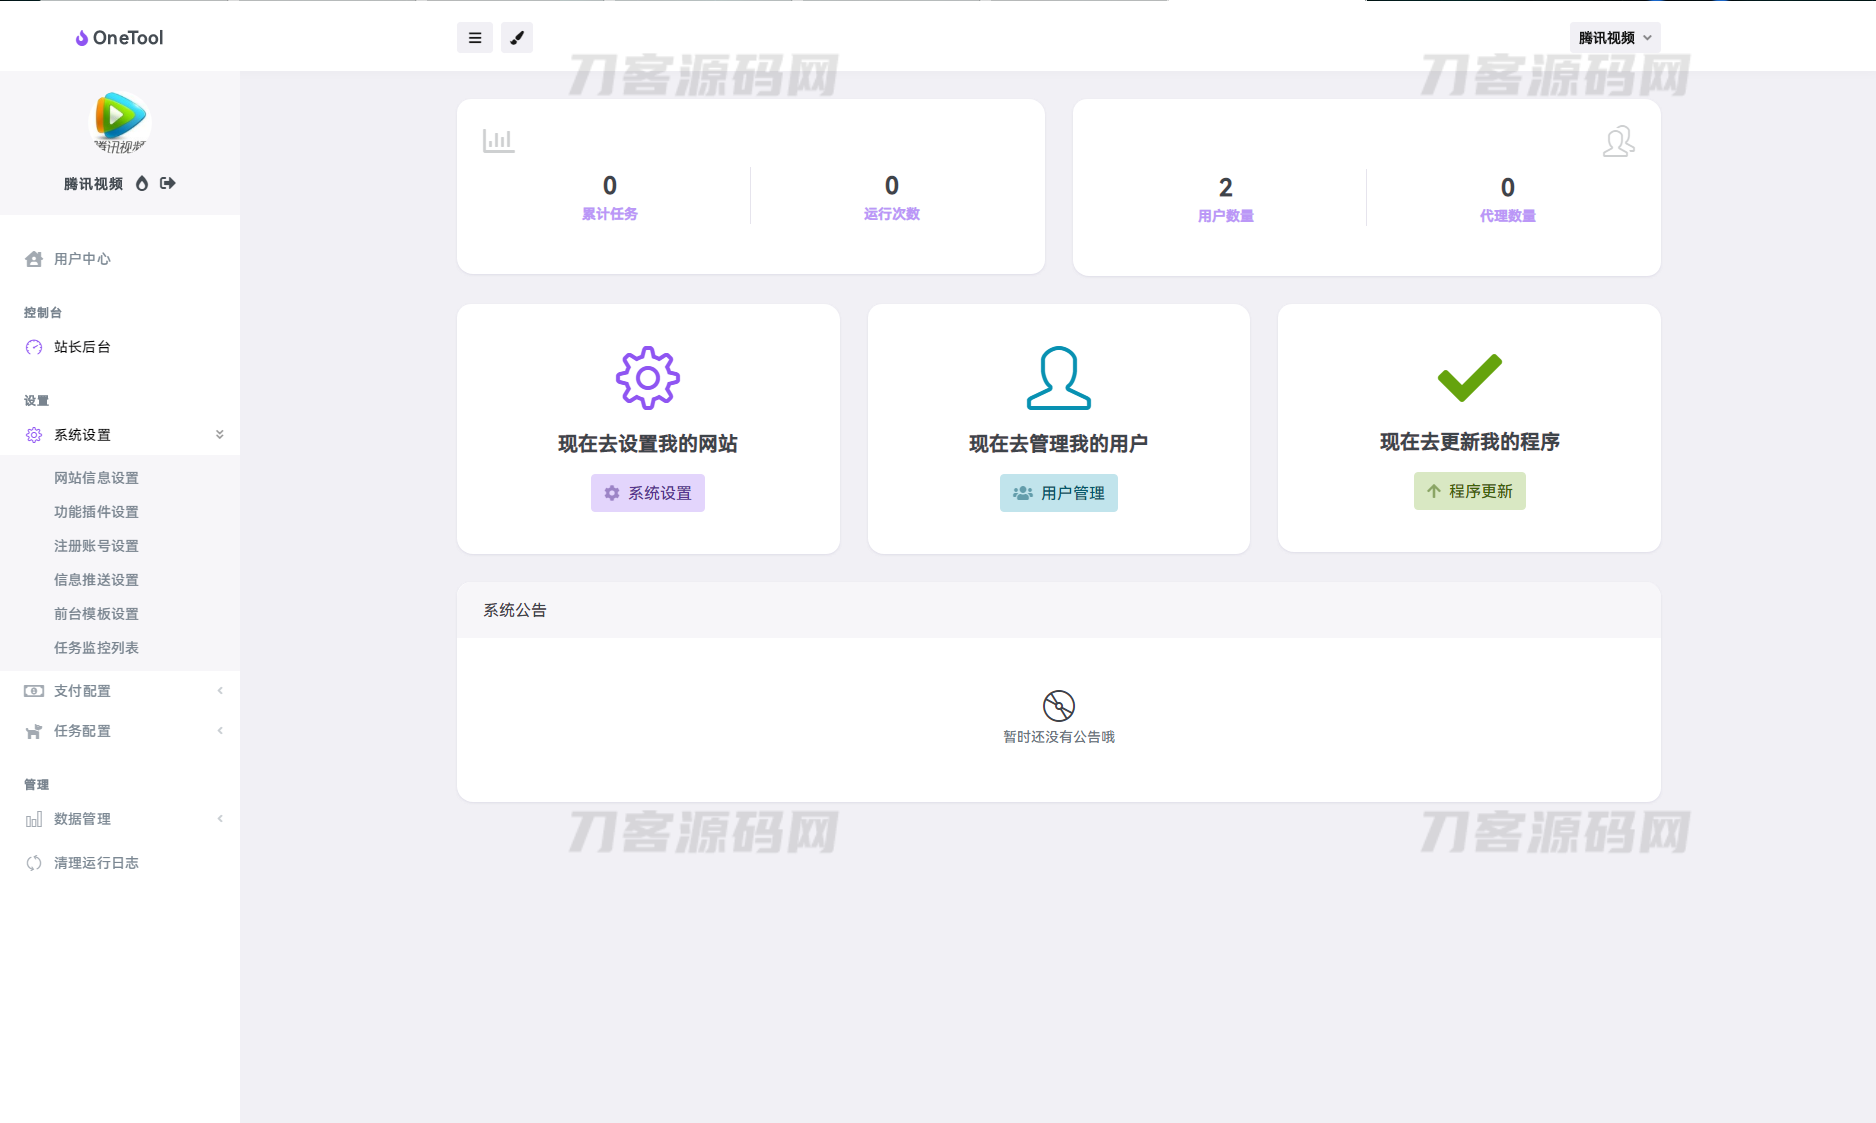This screenshot has height=1123, width=1876.
Task: Click the blue user silhouette icon
Action: pos(1058,378)
